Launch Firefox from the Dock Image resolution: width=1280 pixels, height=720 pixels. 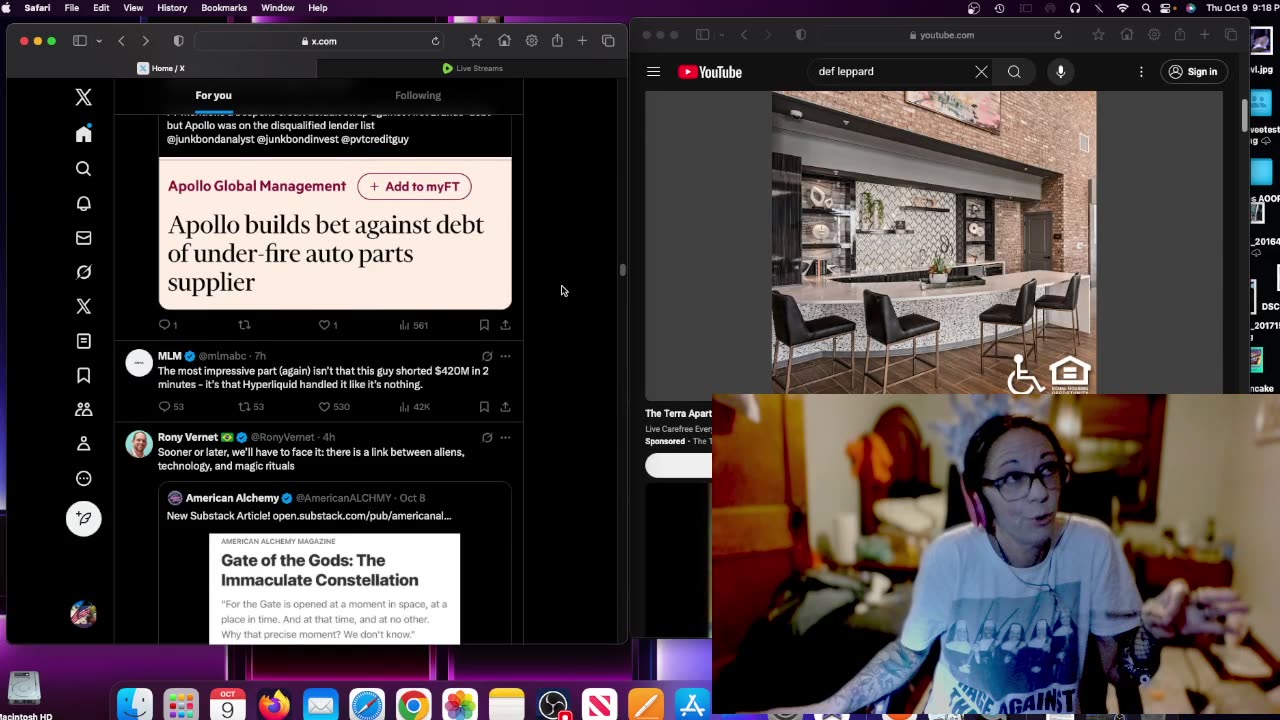[x=274, y=705]
